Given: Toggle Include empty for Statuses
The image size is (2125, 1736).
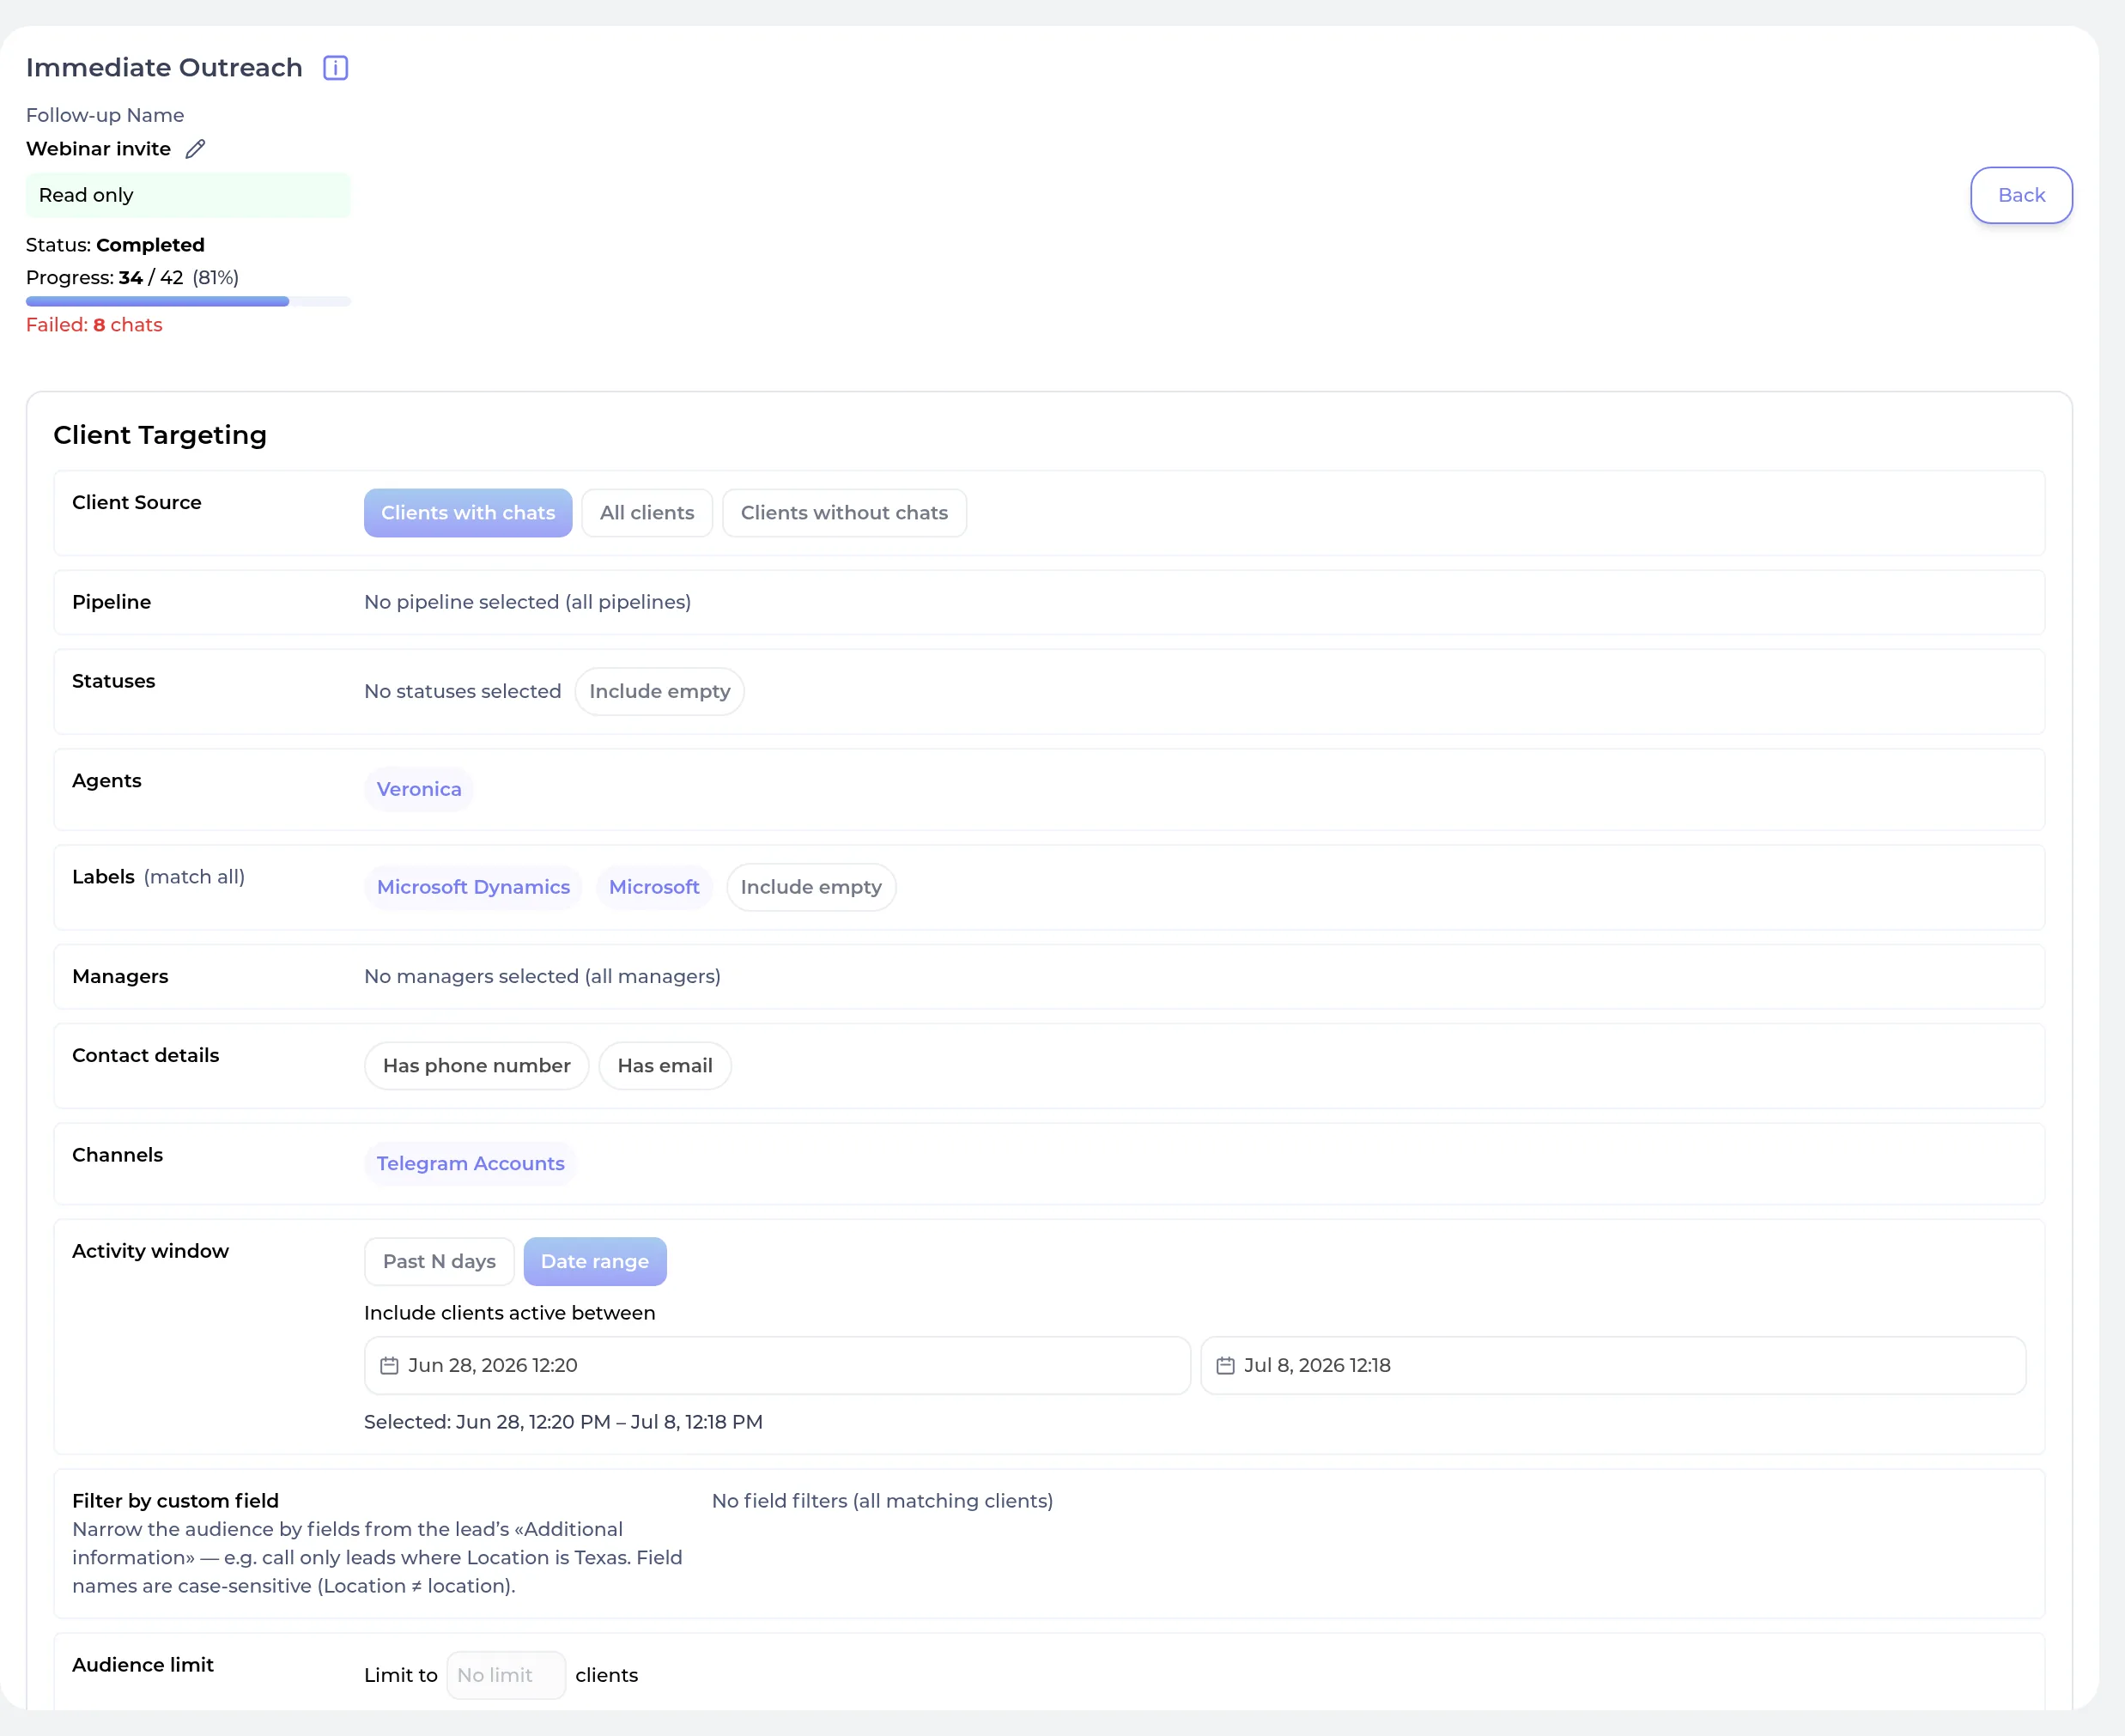Looking at the screenshot, I should pos(660,692).
